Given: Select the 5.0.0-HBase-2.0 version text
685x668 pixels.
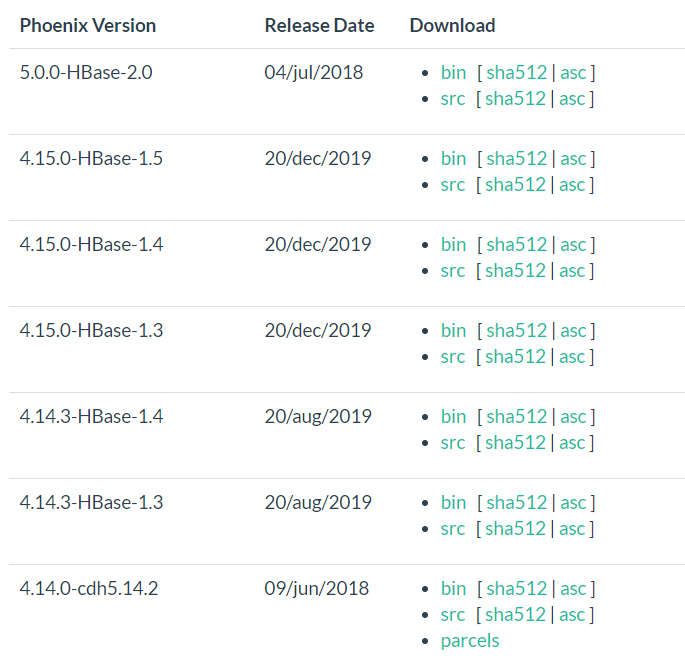Looking at the screenshot, I should (86, 73).
